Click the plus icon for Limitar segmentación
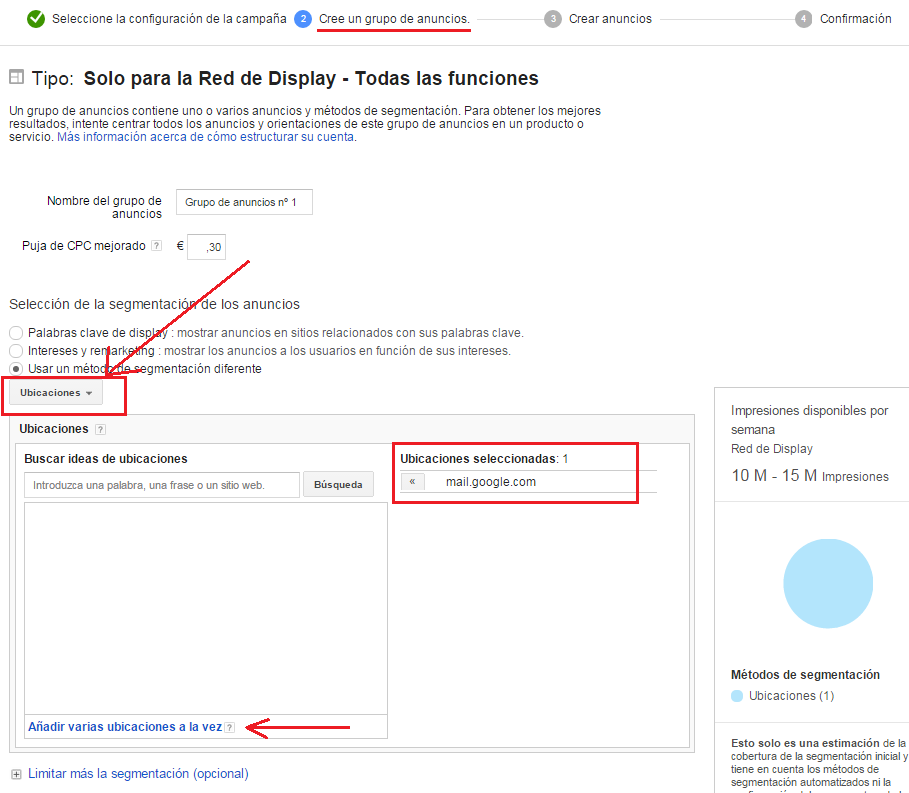 [x=16, y=774]
